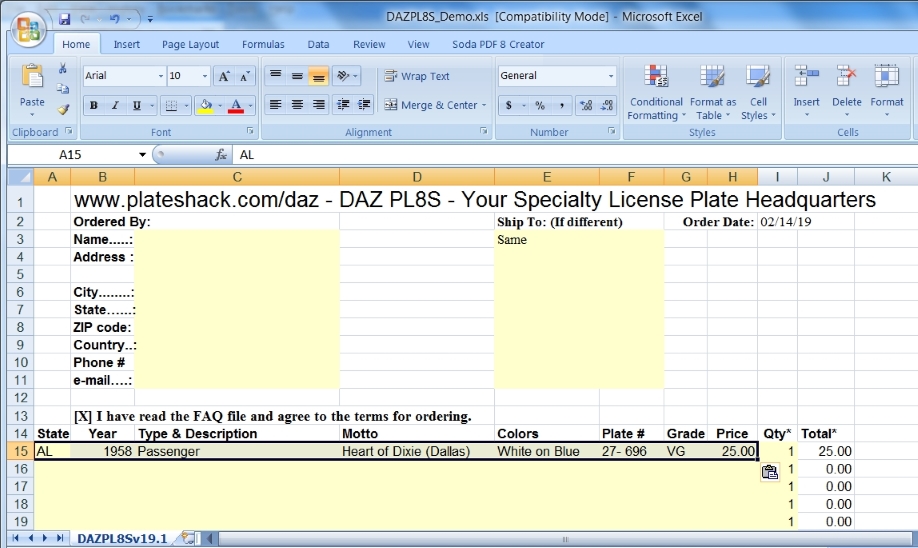
Task: Click the Decrease Decimal icon
Action: click(607, 105)
